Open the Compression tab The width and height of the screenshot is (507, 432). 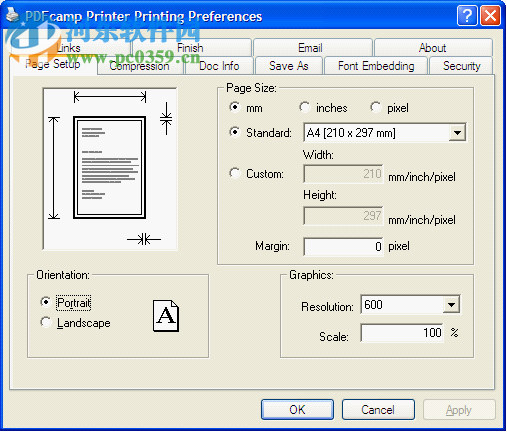pos(139,66)
